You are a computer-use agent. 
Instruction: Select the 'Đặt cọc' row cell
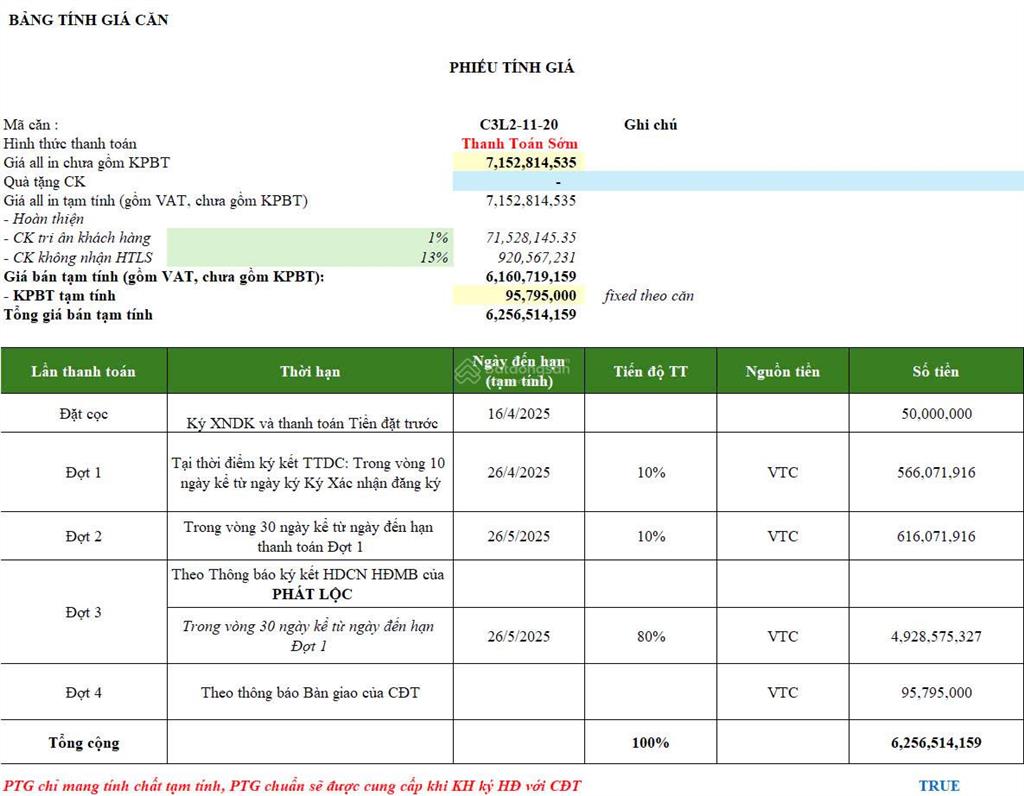(x=84, y=413)
